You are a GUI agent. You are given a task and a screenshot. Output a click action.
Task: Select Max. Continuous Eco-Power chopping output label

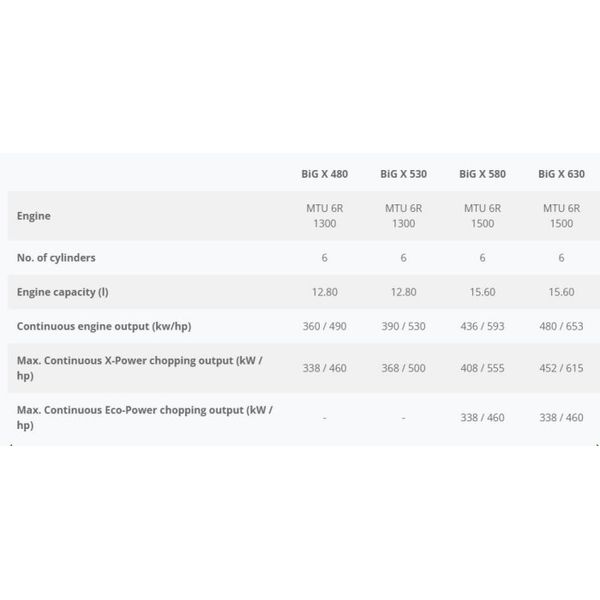[145, 417]
